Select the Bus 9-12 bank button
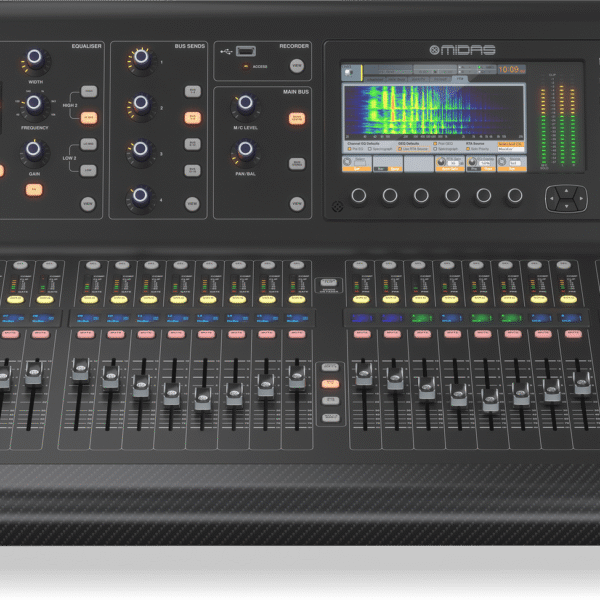The width and height of the screenshot is (600, 600). [192, 144]
